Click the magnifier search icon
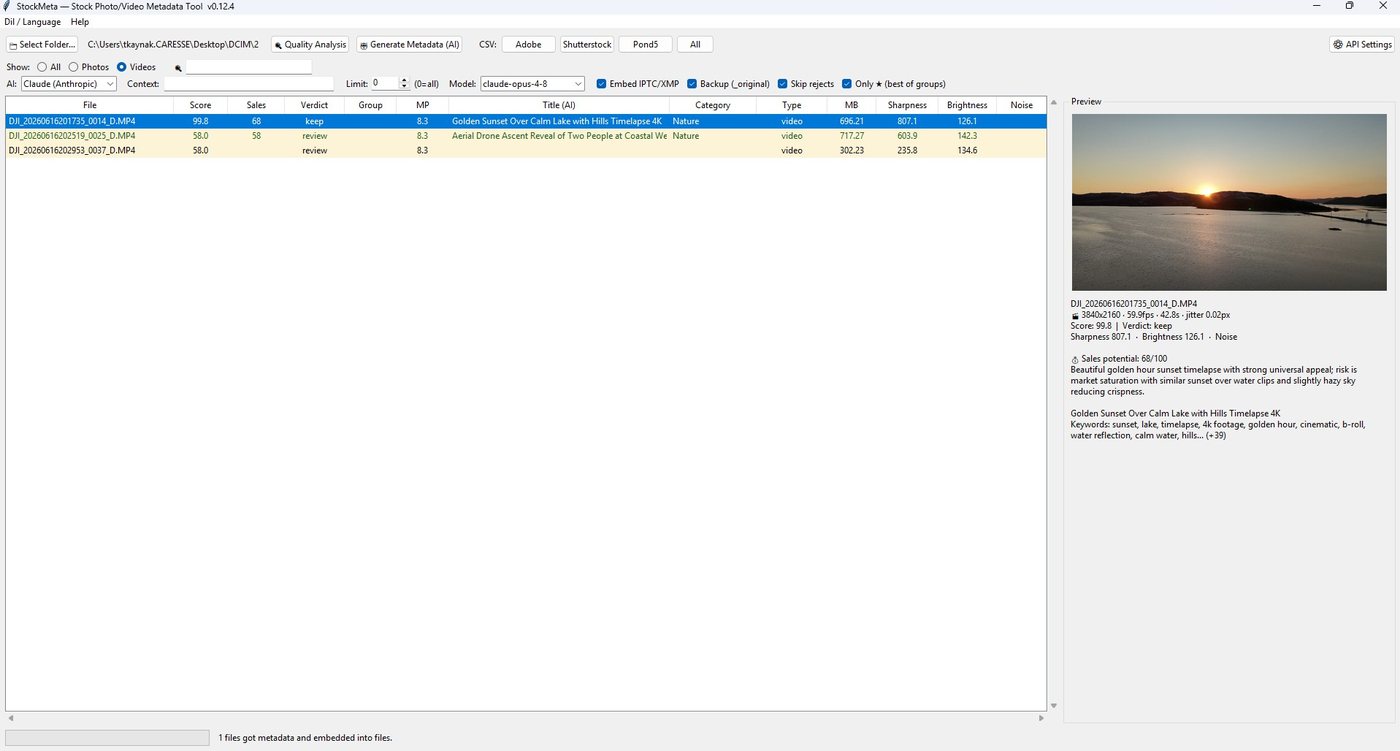This screenshot has width=1400, height=751. click(x=178, y=68)
